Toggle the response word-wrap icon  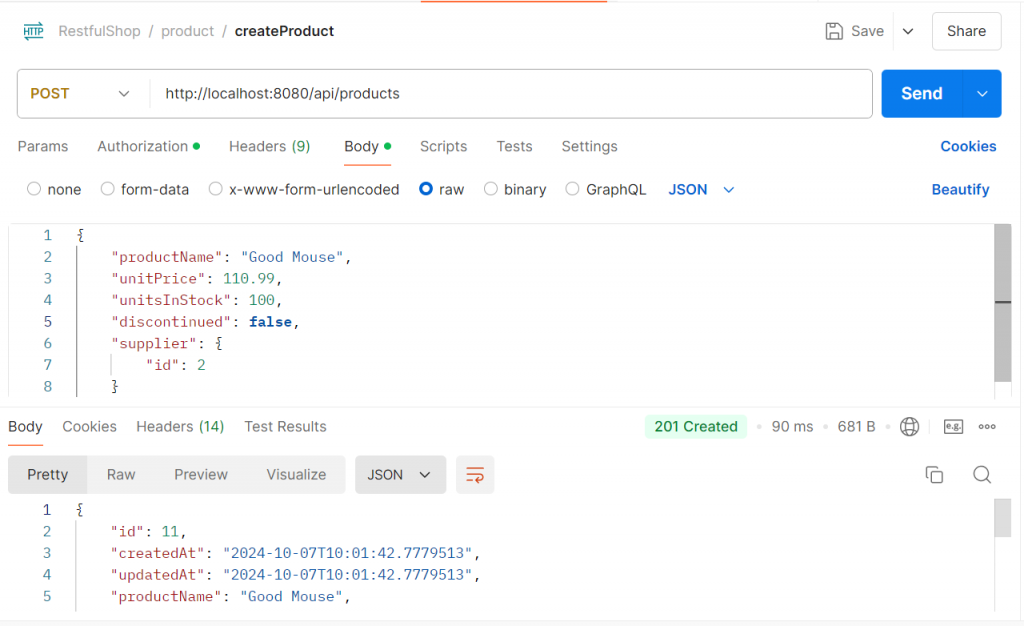click(475, 475)
